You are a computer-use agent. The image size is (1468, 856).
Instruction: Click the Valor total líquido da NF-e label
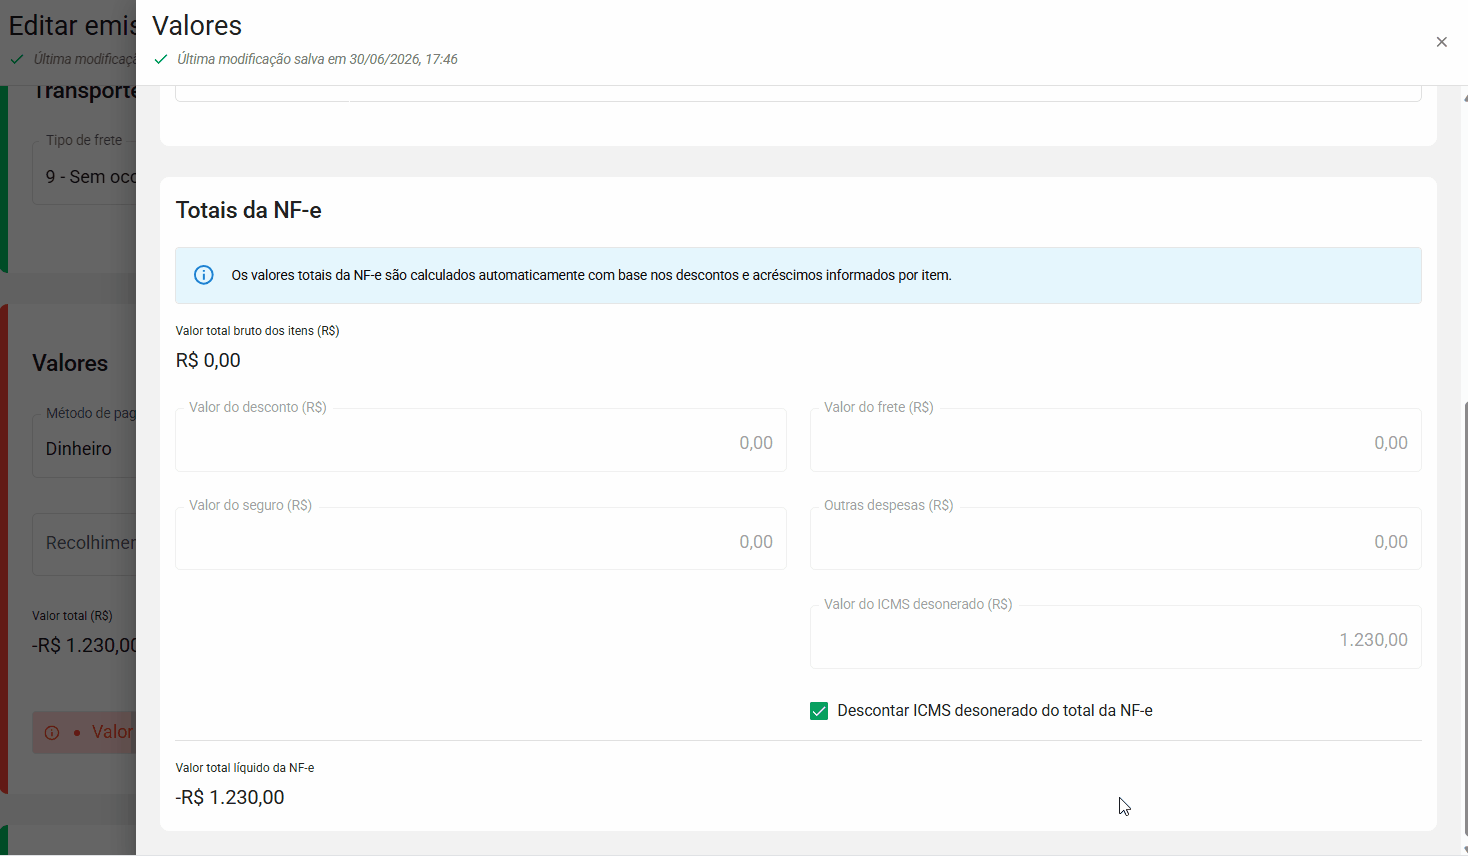coord(245,768)
